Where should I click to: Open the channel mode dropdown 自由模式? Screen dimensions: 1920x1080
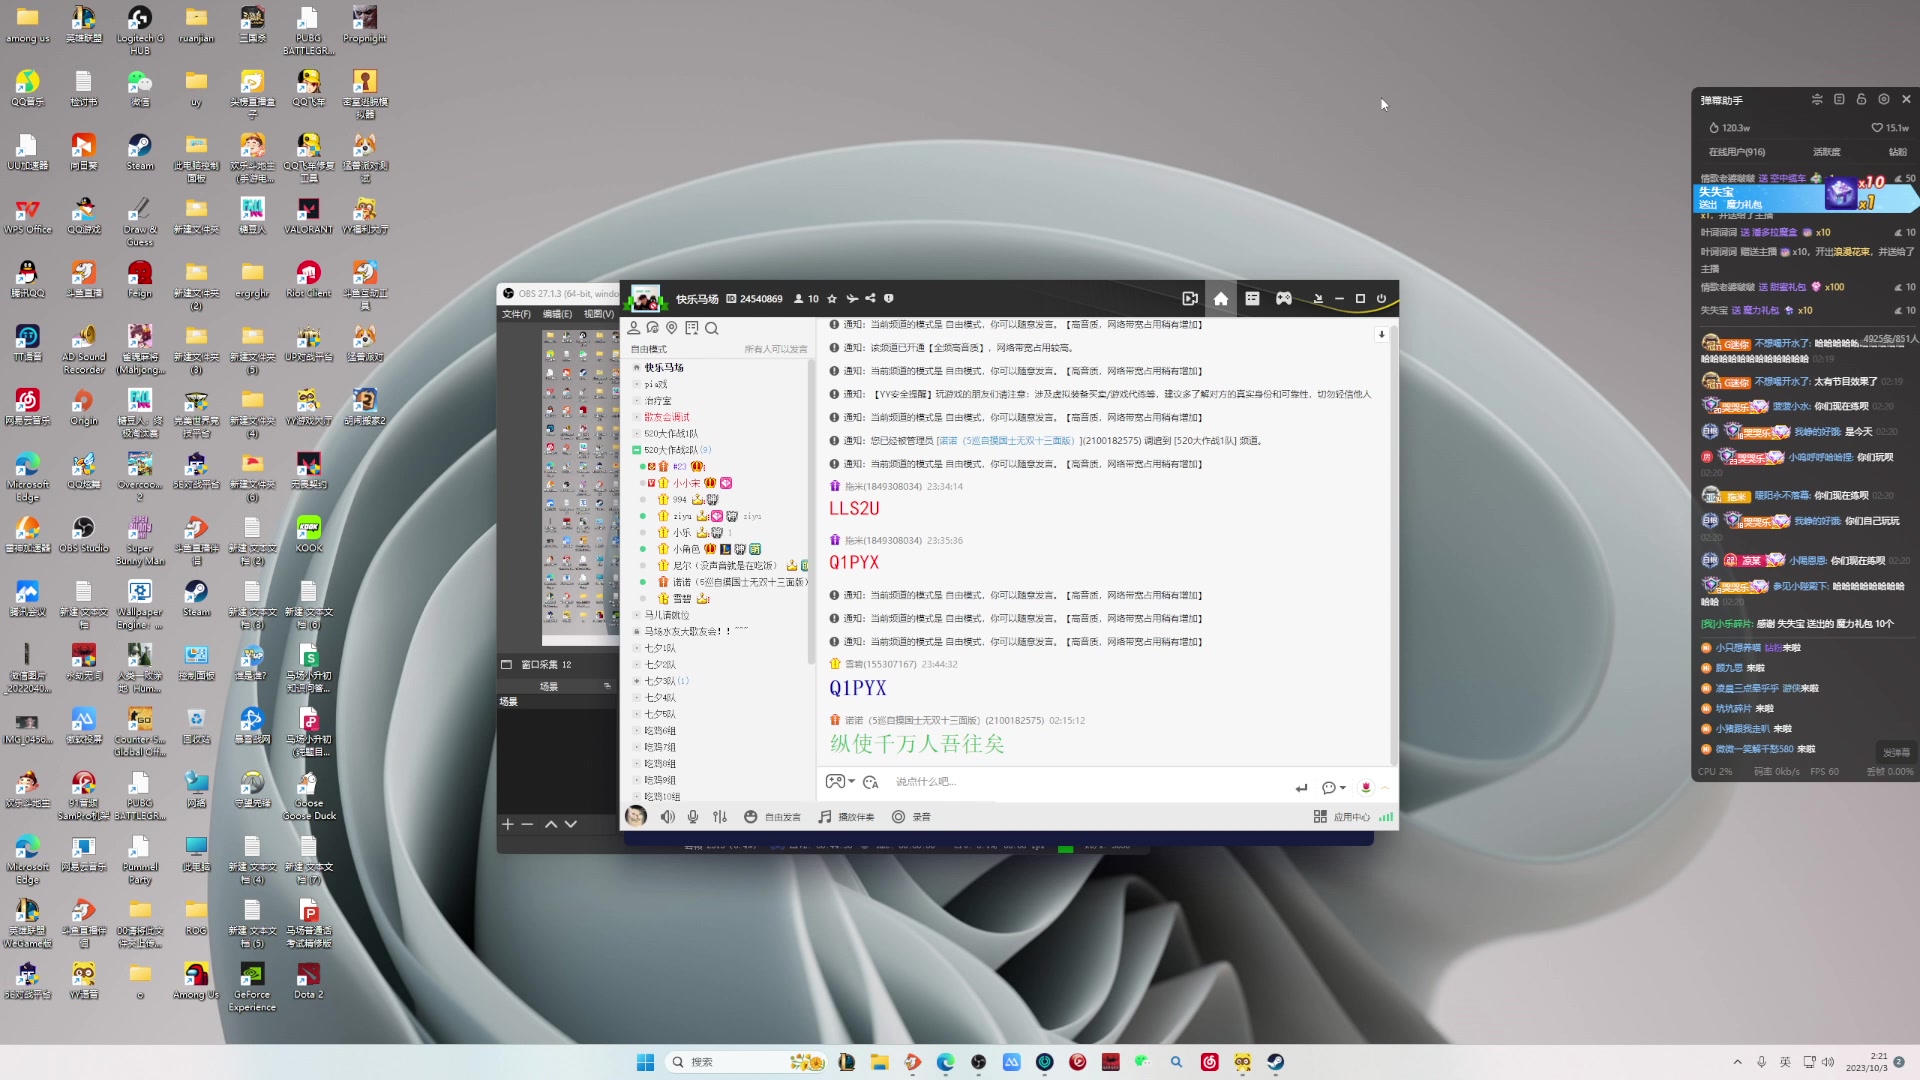(x=649, y=349)
